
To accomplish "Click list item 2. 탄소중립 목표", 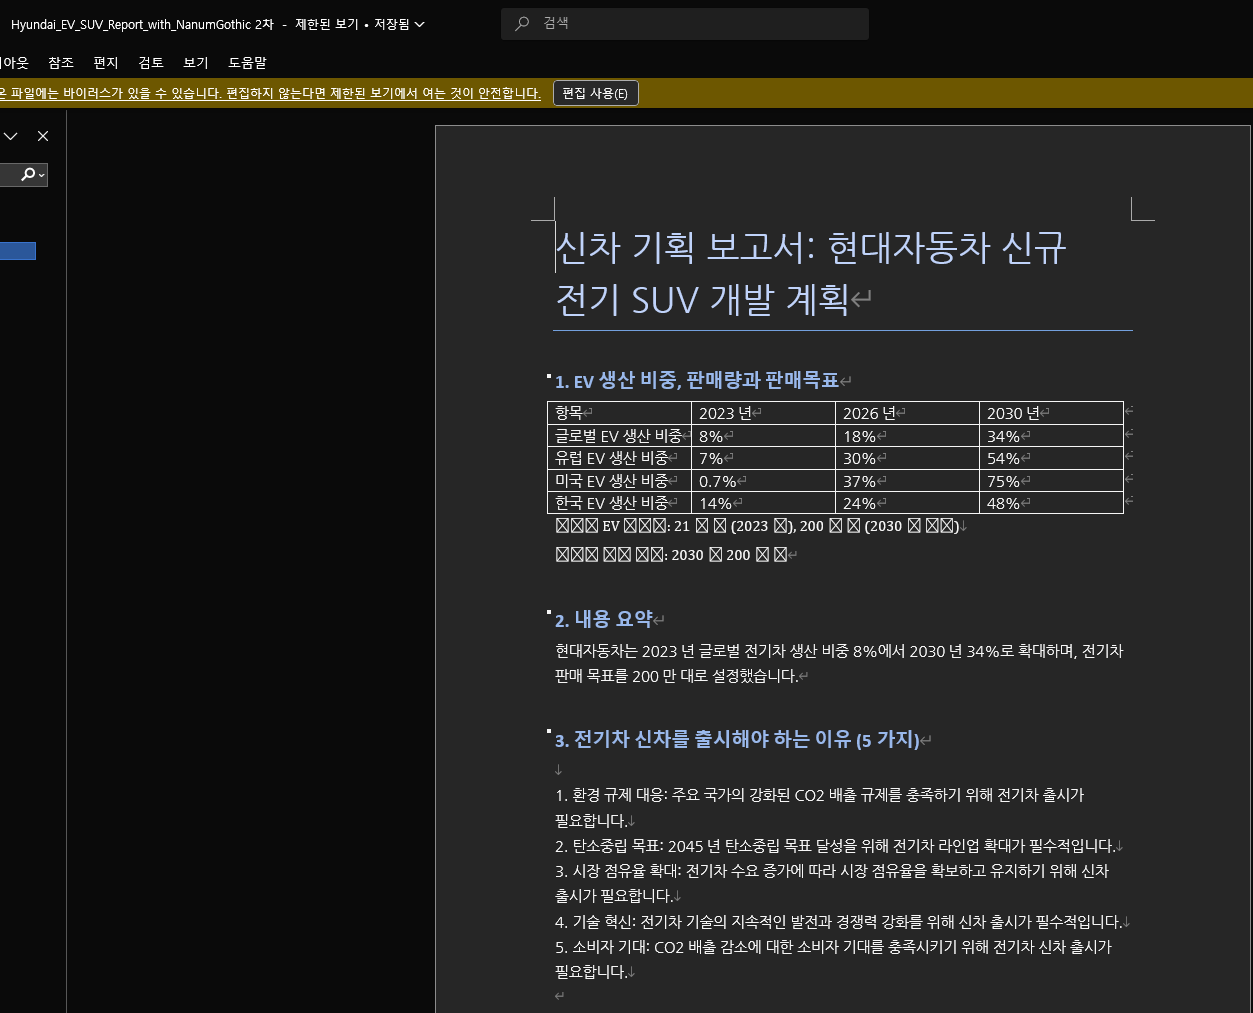I will coord(835,846).
